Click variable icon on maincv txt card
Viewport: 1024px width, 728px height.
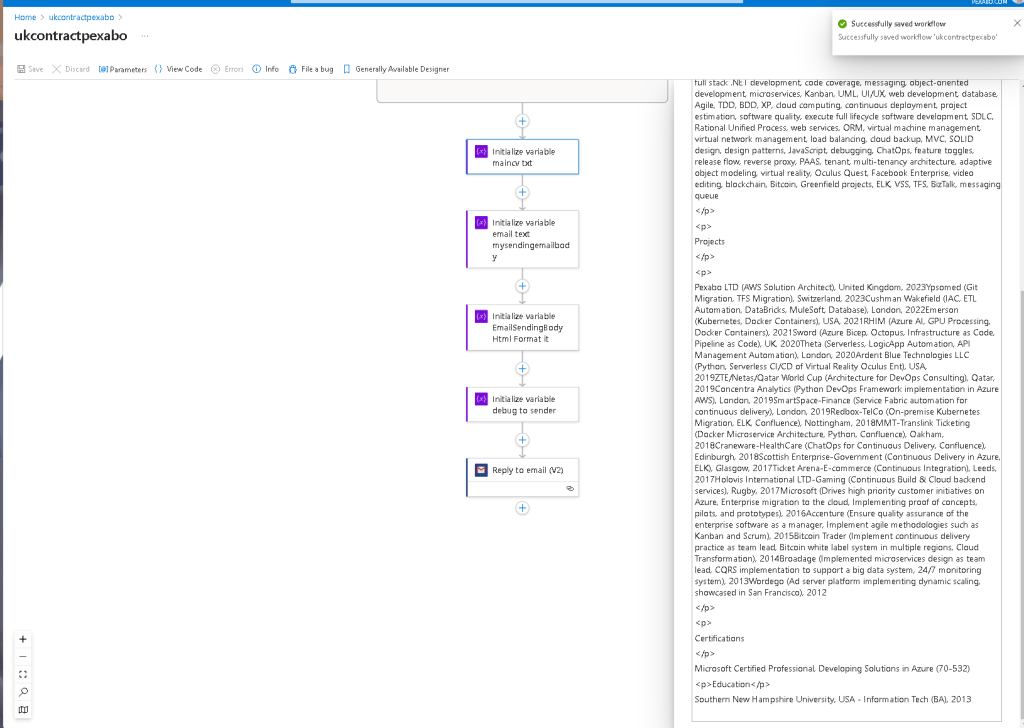pos(481,151)
